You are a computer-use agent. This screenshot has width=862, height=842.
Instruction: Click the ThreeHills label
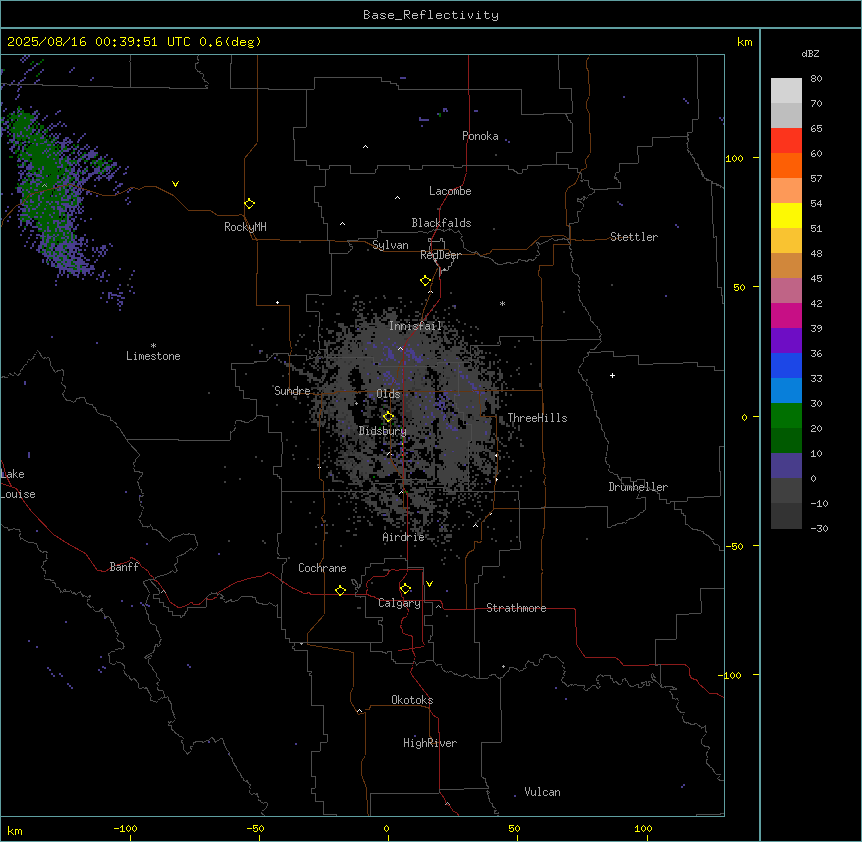pos(538,418)
